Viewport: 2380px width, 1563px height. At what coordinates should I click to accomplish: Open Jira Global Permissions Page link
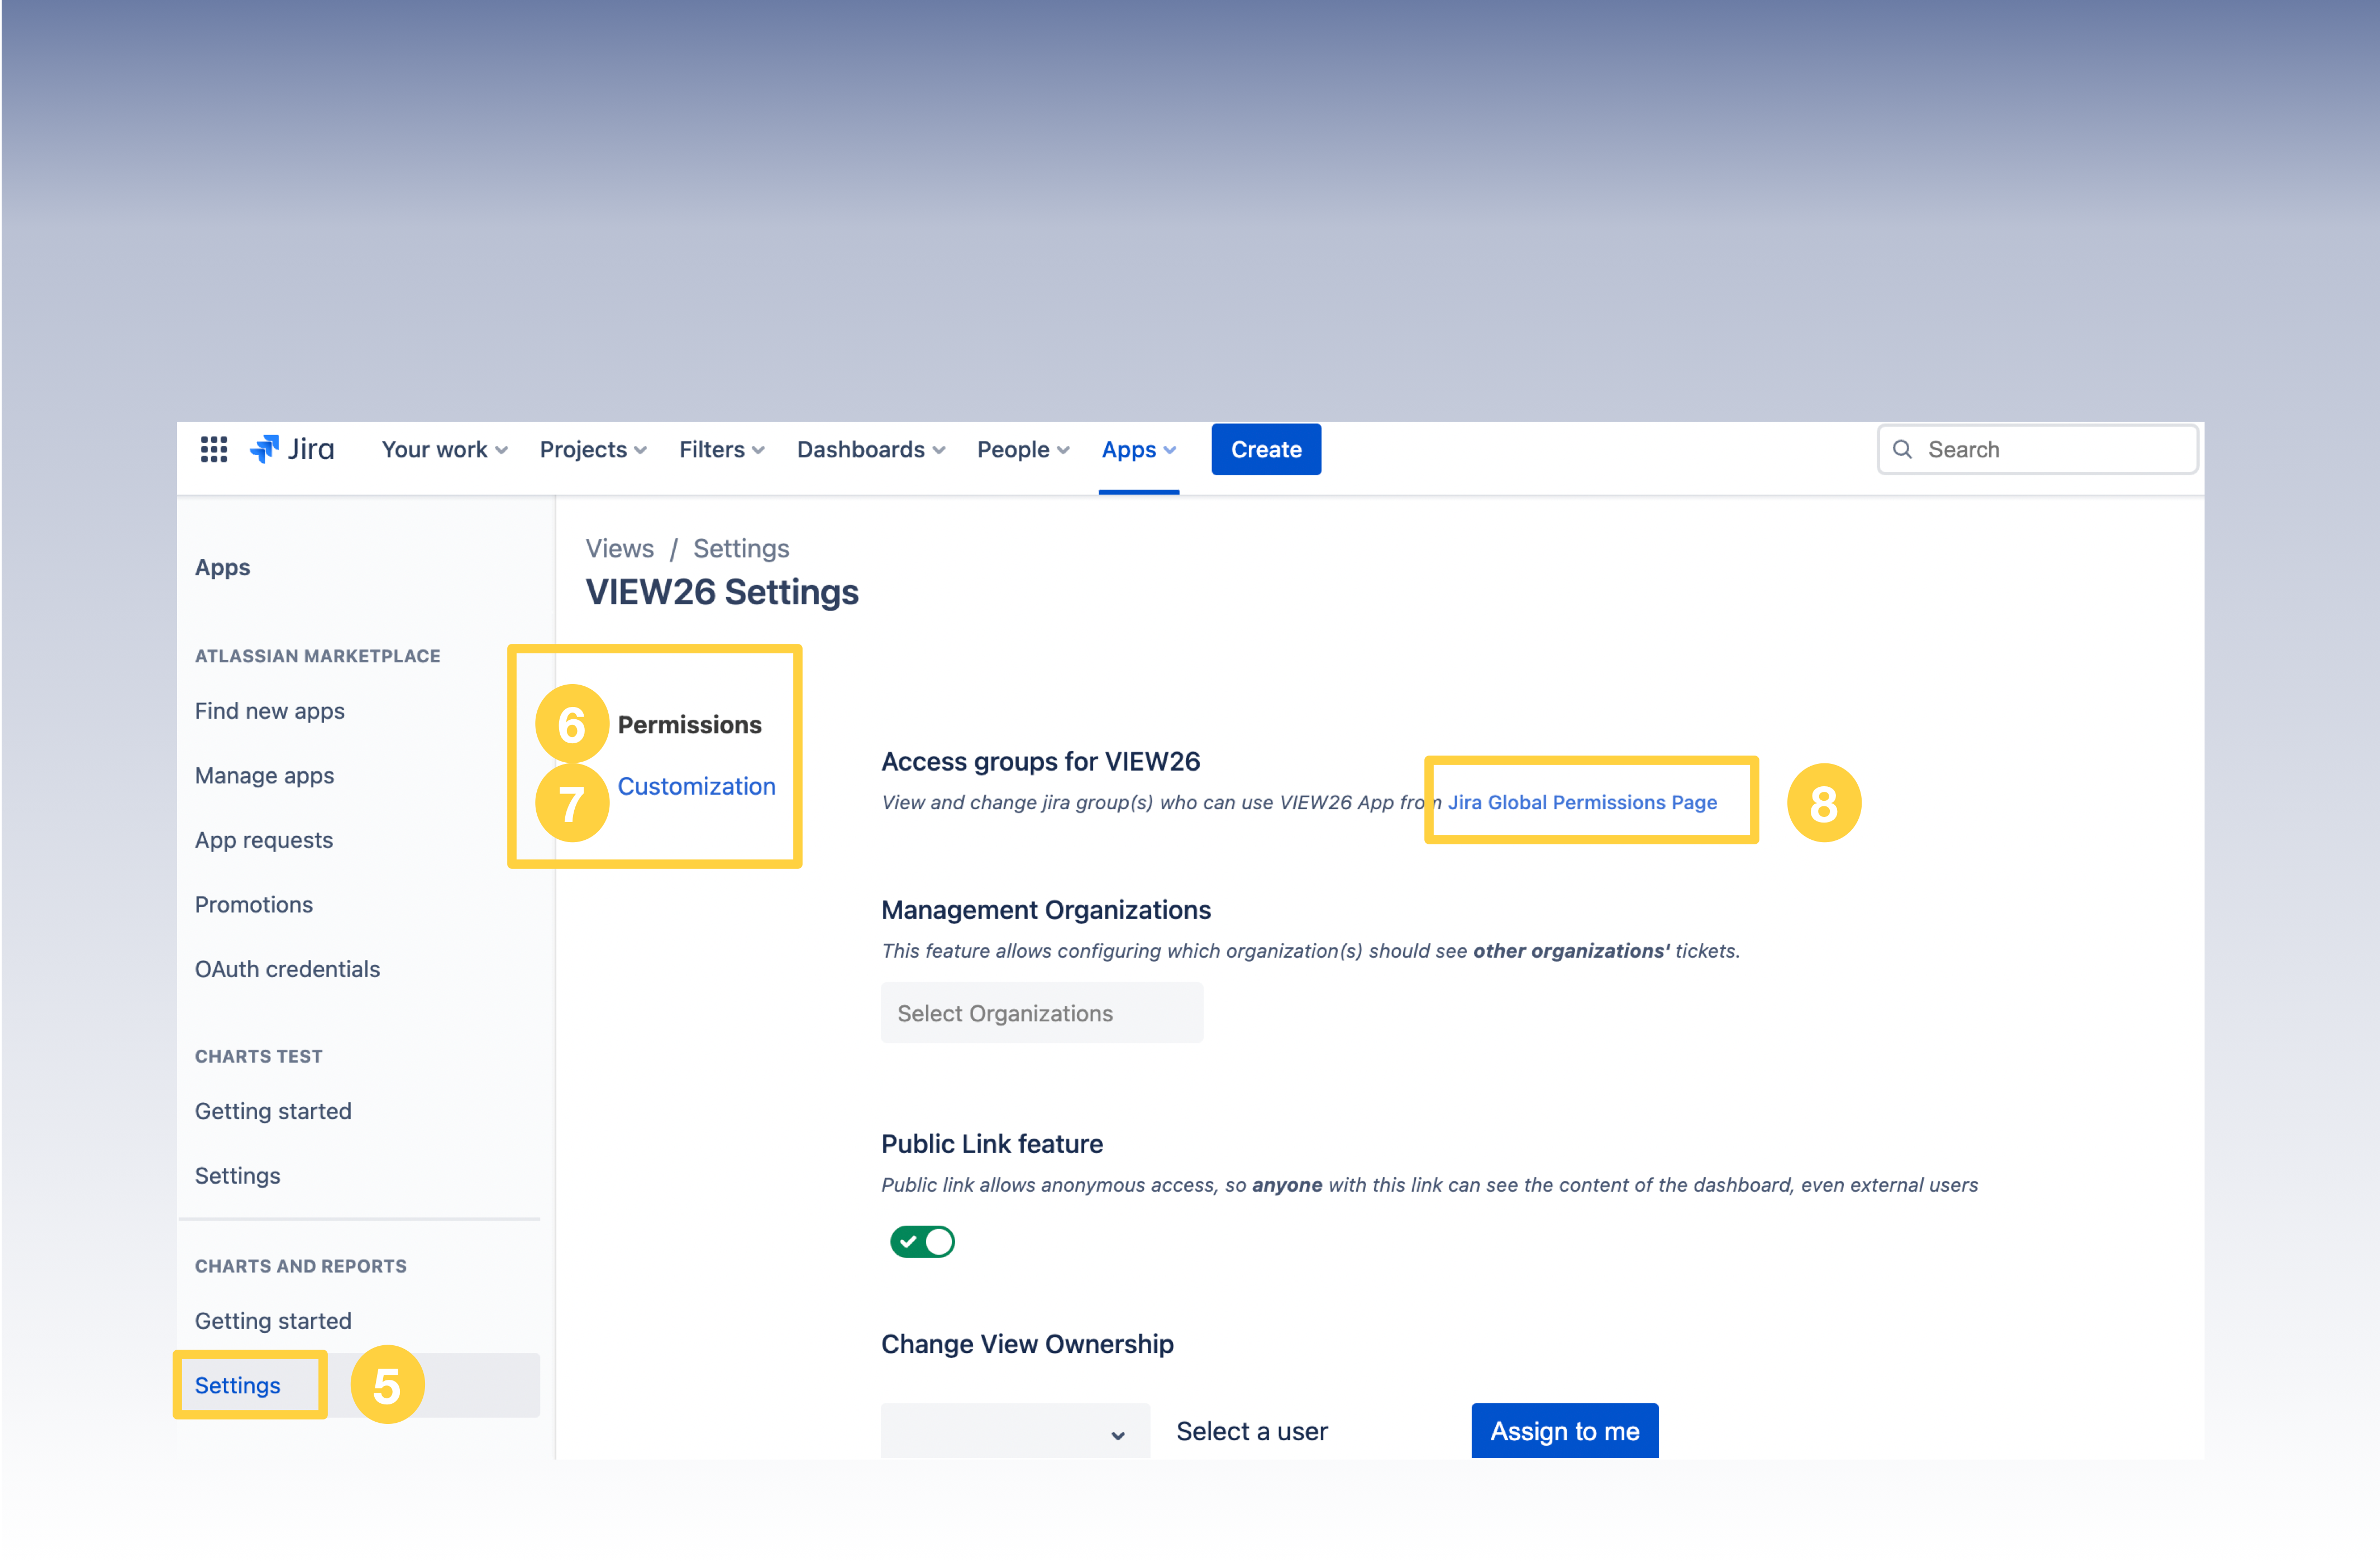1582,802
